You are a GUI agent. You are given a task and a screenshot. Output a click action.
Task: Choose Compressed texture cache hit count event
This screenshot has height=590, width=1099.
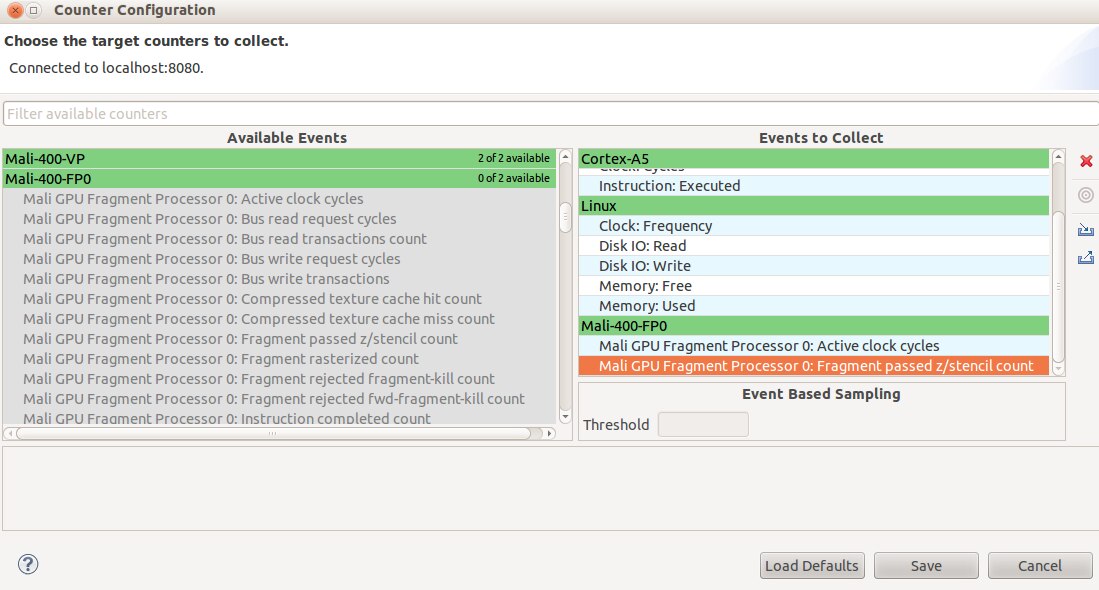point(252,299)
